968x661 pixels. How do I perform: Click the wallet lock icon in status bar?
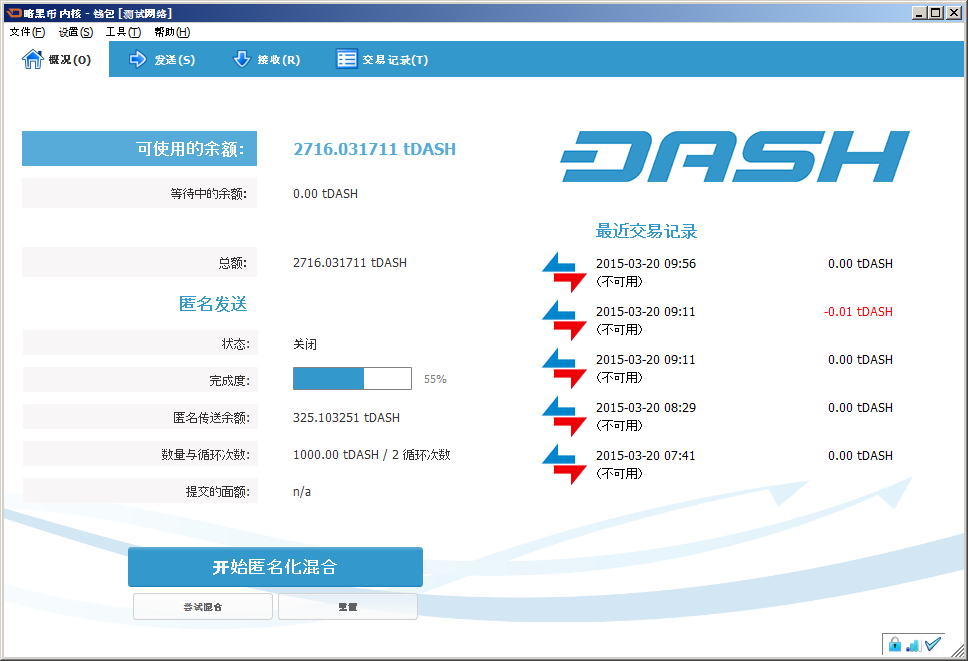895,645
